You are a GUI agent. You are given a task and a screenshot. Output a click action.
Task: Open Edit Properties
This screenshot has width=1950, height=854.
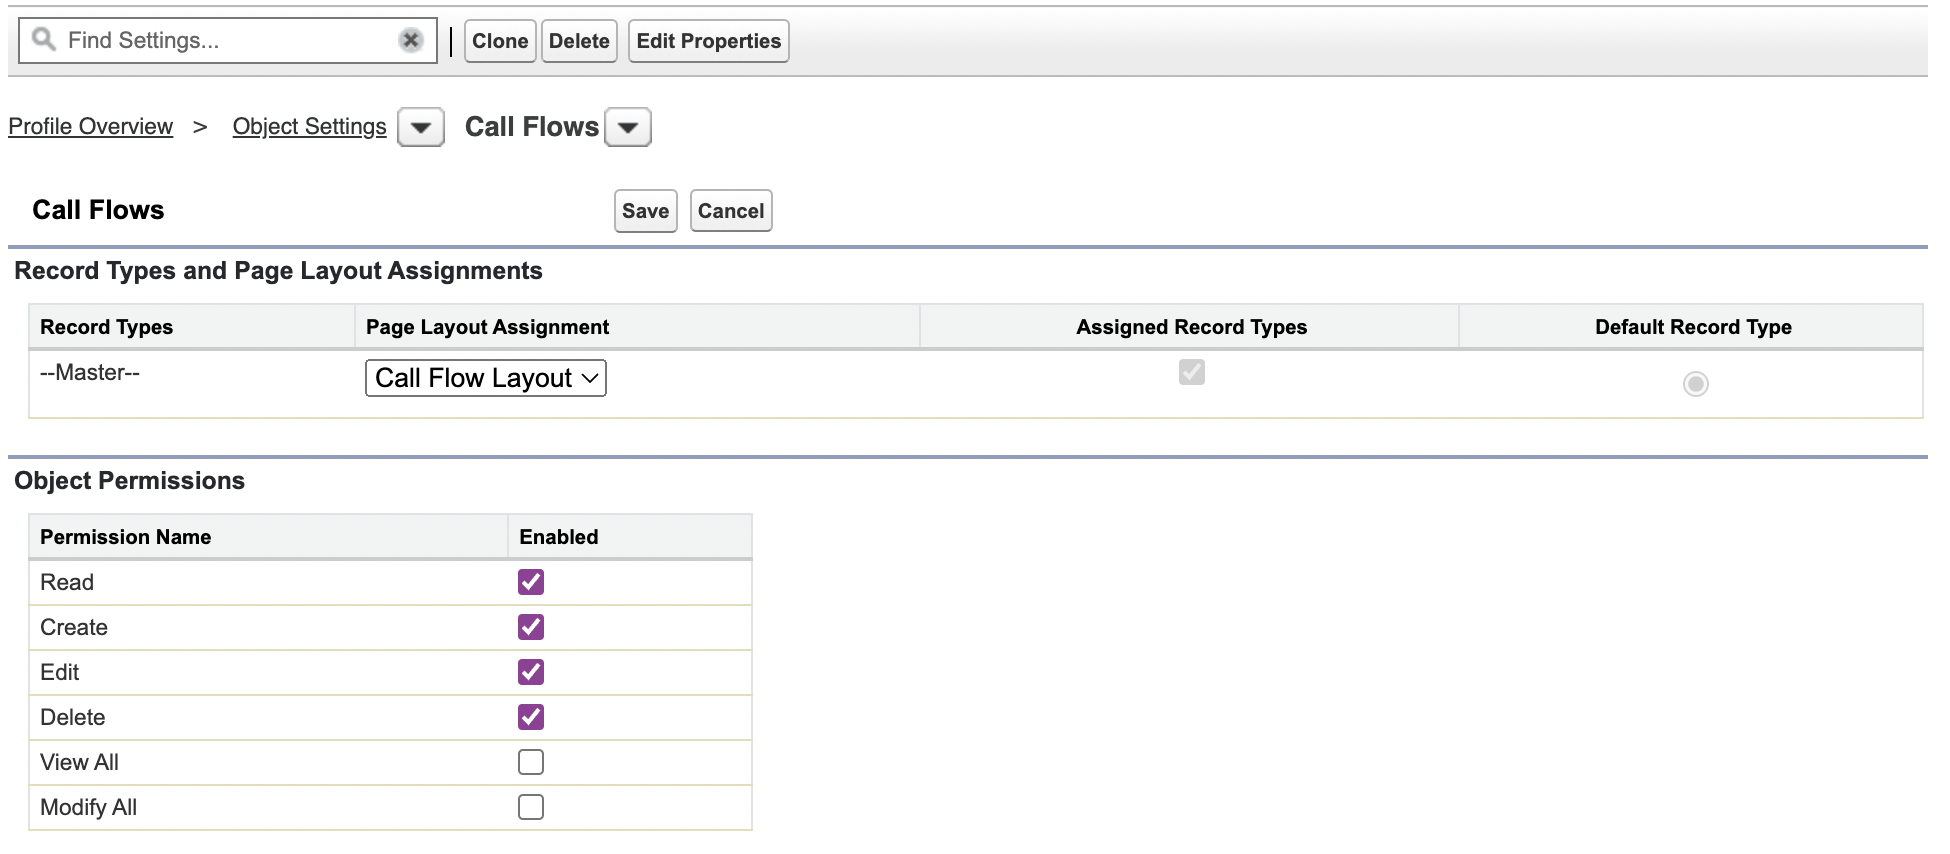708,41
